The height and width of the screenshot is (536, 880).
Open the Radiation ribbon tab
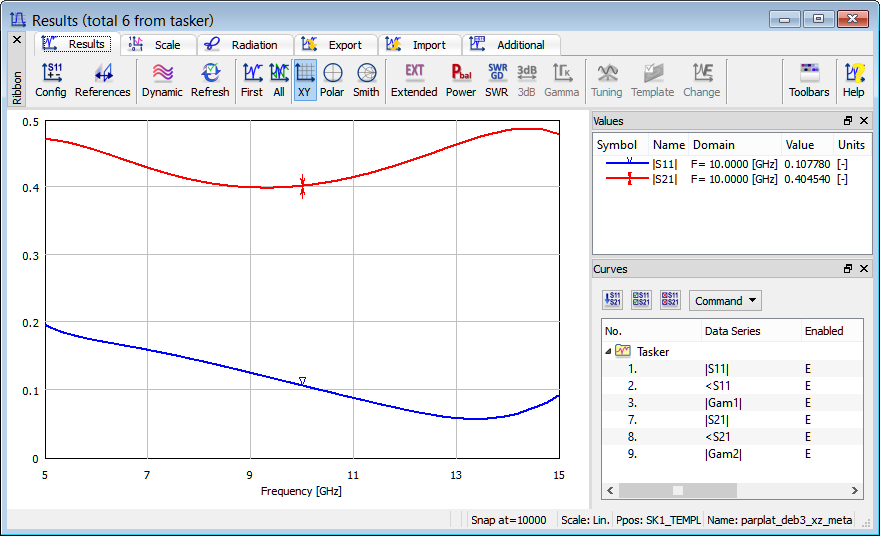pos(244,45)
